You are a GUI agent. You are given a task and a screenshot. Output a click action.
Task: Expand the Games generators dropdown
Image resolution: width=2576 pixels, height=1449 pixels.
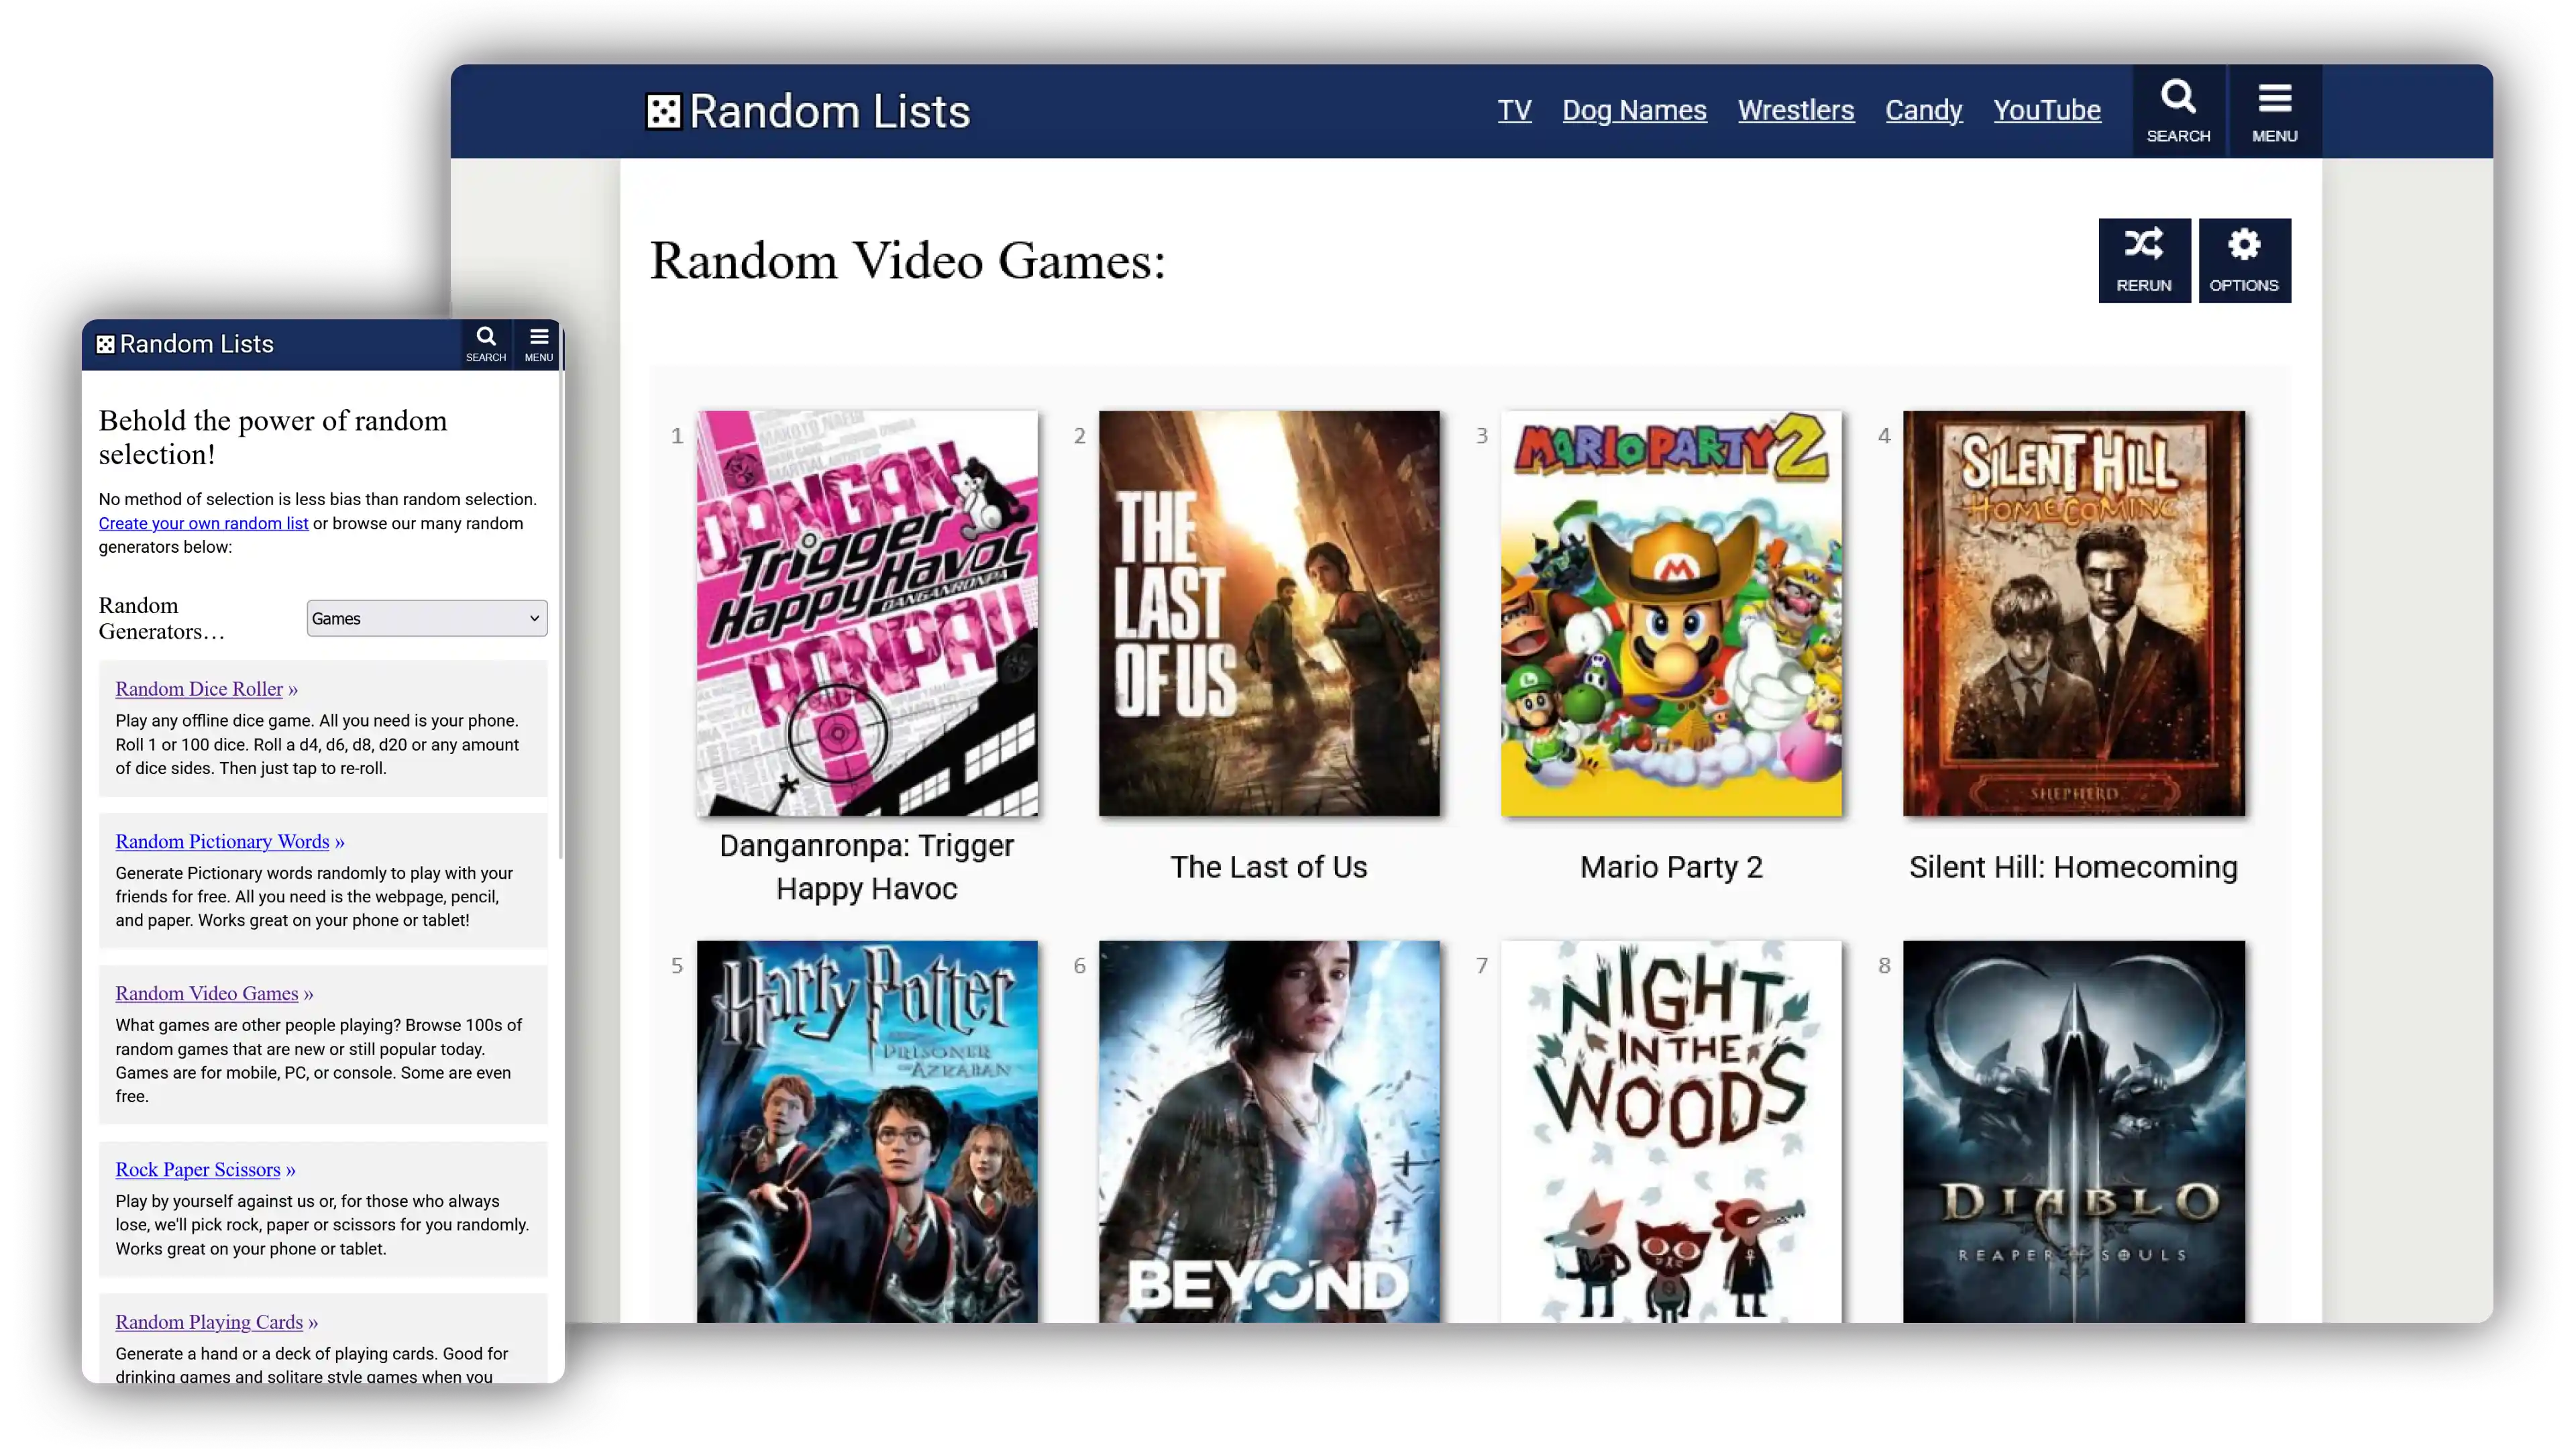pos(426,618)
